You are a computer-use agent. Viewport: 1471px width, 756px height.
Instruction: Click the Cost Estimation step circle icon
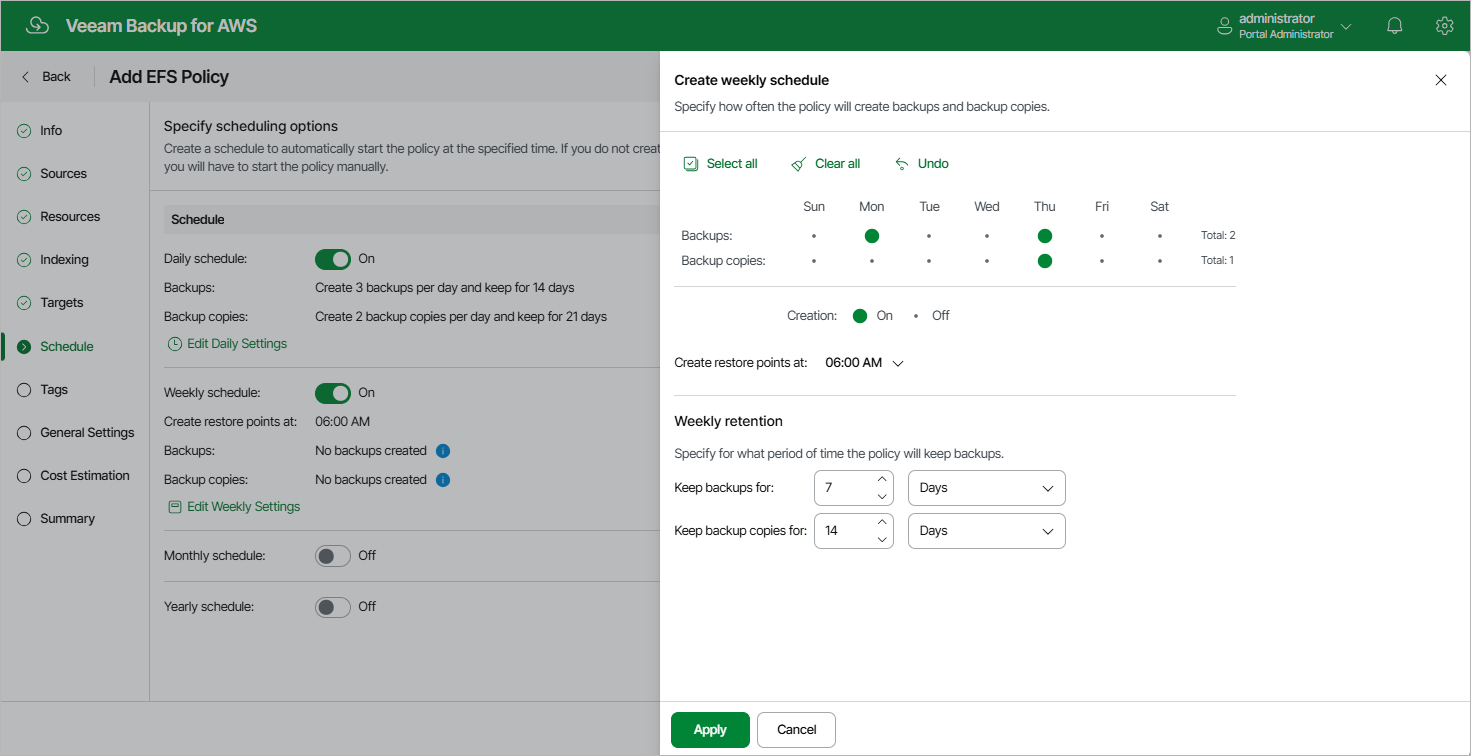(24, 476)
